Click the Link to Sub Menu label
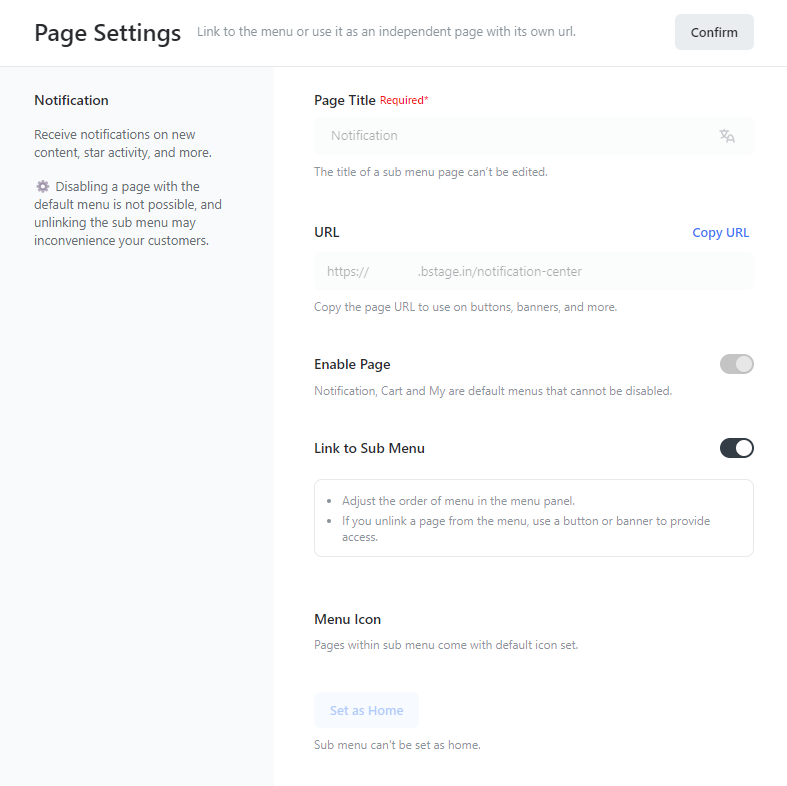 (369, 448)
